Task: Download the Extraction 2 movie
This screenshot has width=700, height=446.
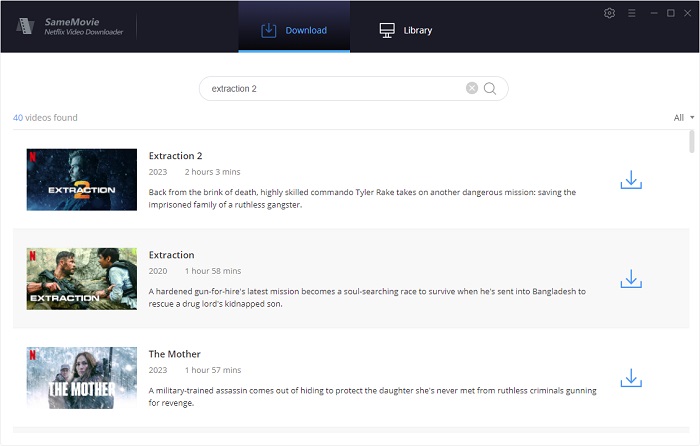Action: [x=631, y=180]
